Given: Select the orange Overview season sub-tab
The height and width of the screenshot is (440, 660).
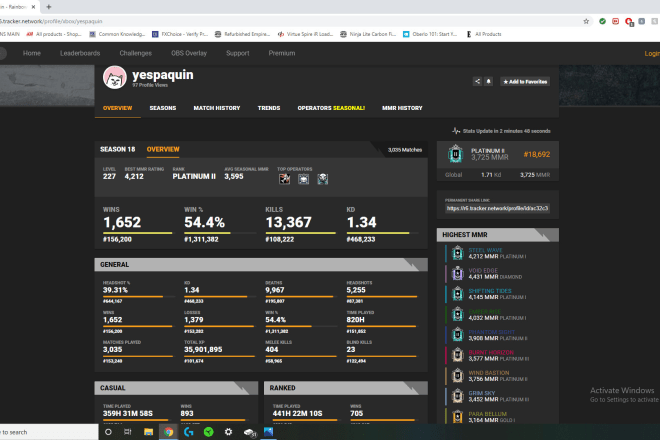Looking at the screenshot, I should point(163,149).
